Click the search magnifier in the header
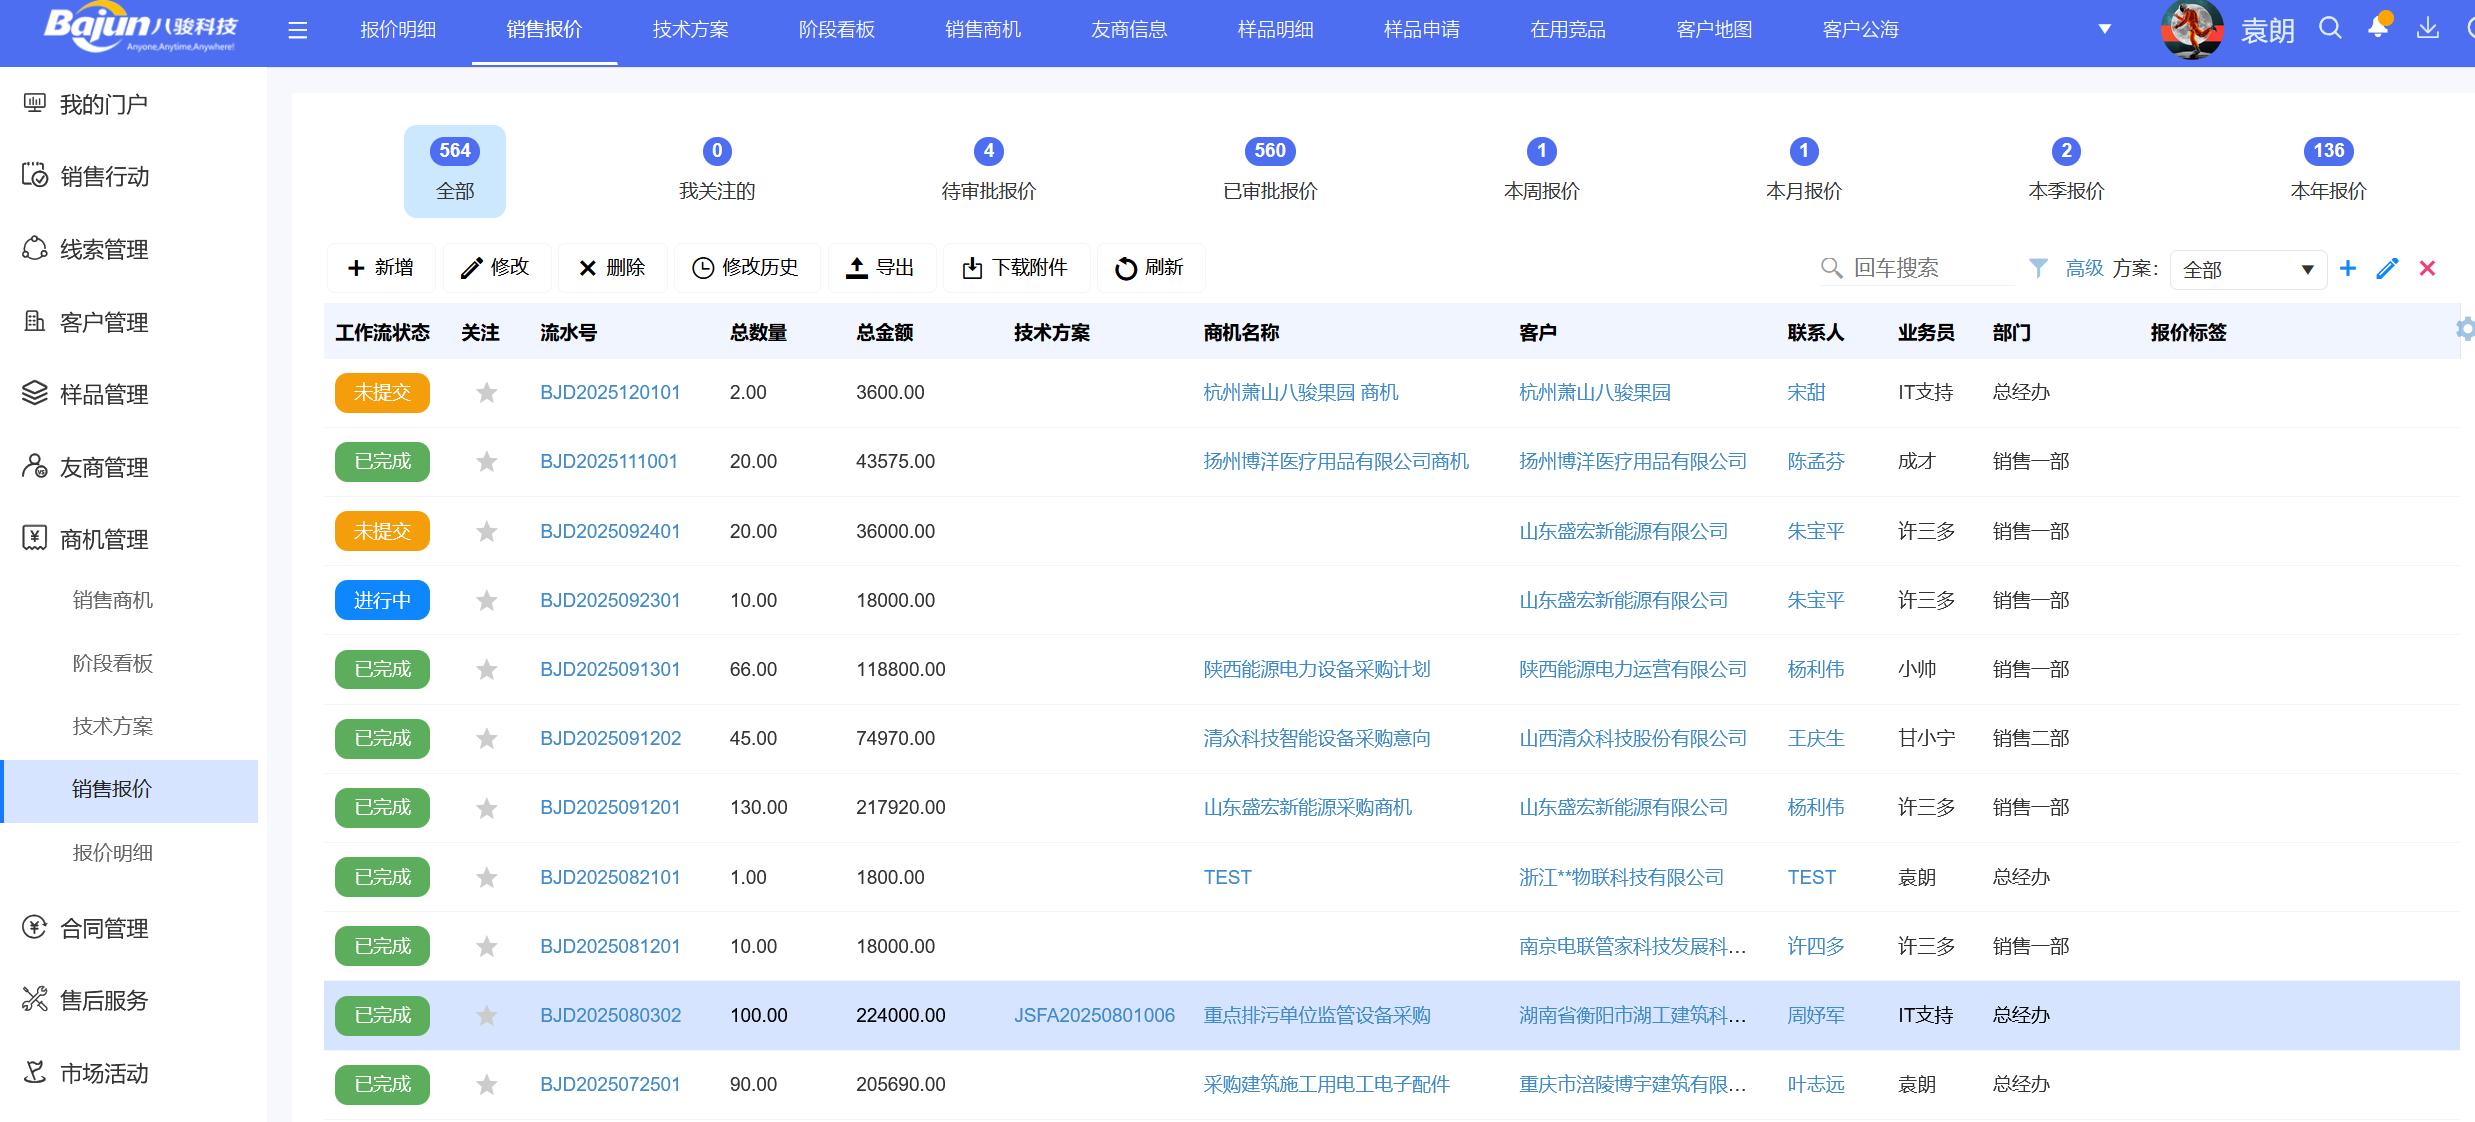The width and height of the screenshot is (2475, 1122). point(2330,28)
